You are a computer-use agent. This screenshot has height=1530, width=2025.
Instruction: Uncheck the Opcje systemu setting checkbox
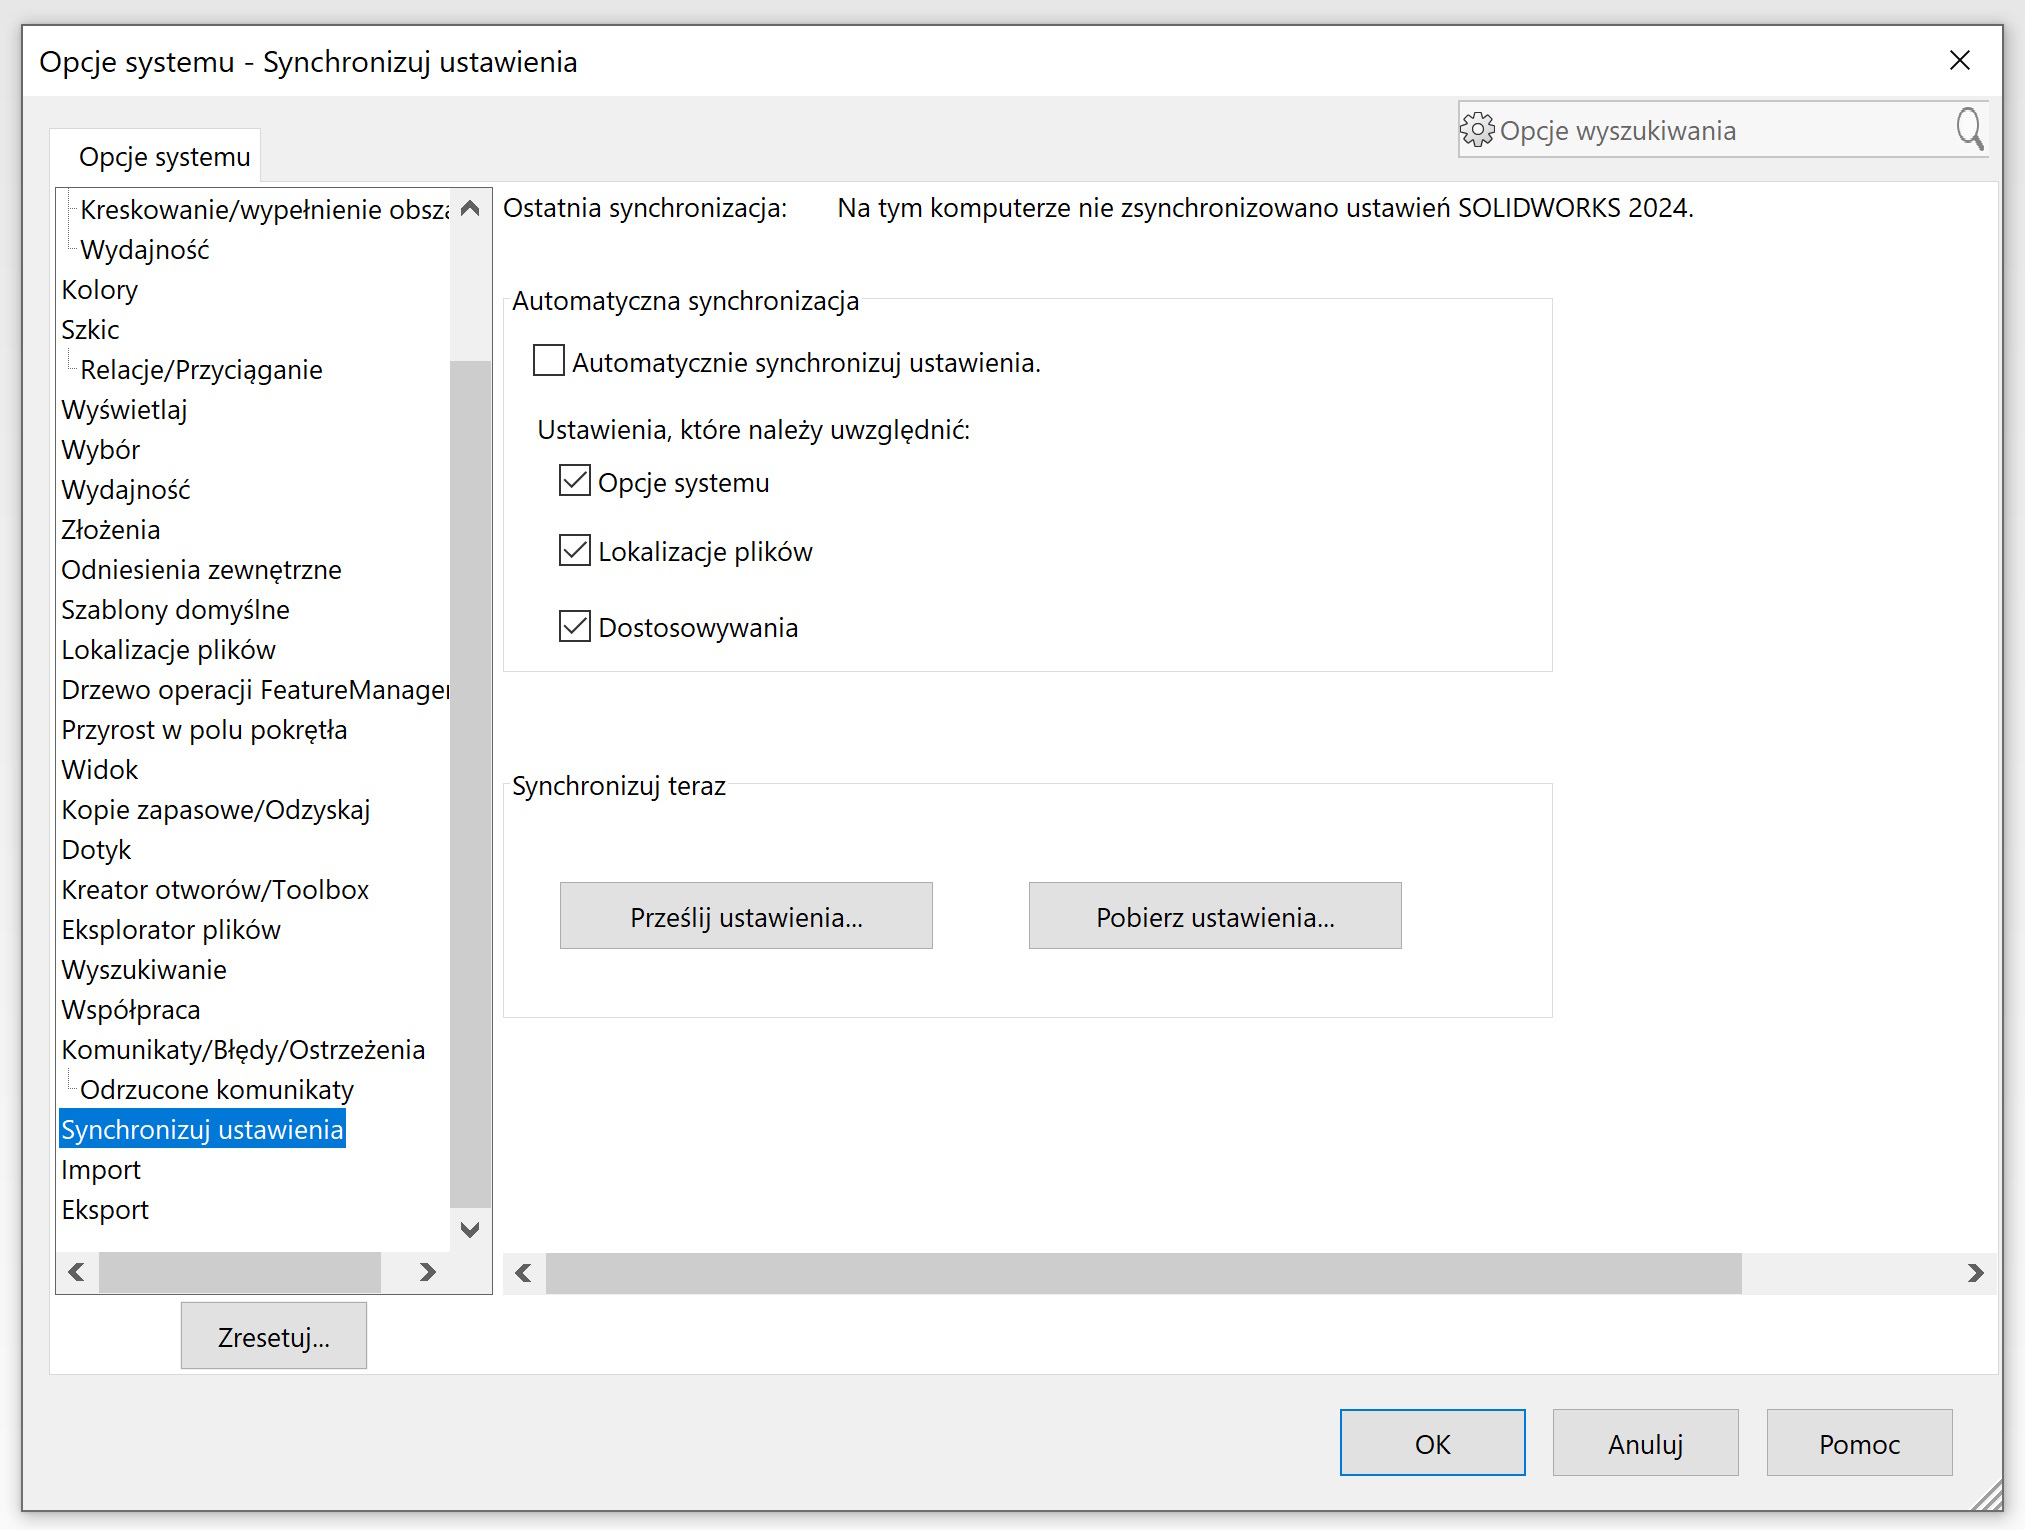575,481
